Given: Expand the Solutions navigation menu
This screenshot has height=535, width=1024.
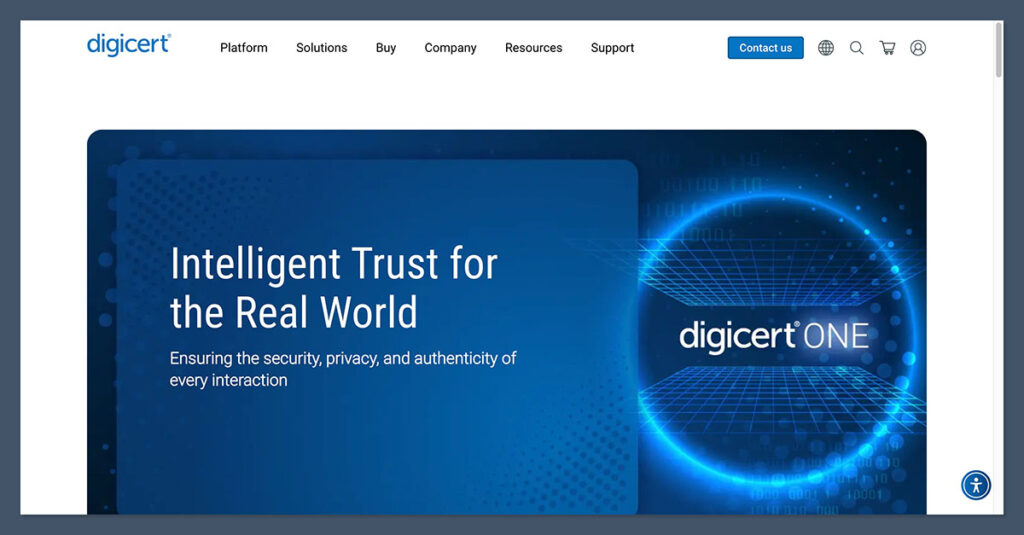Looking at the screenshot, I should 321,48.
